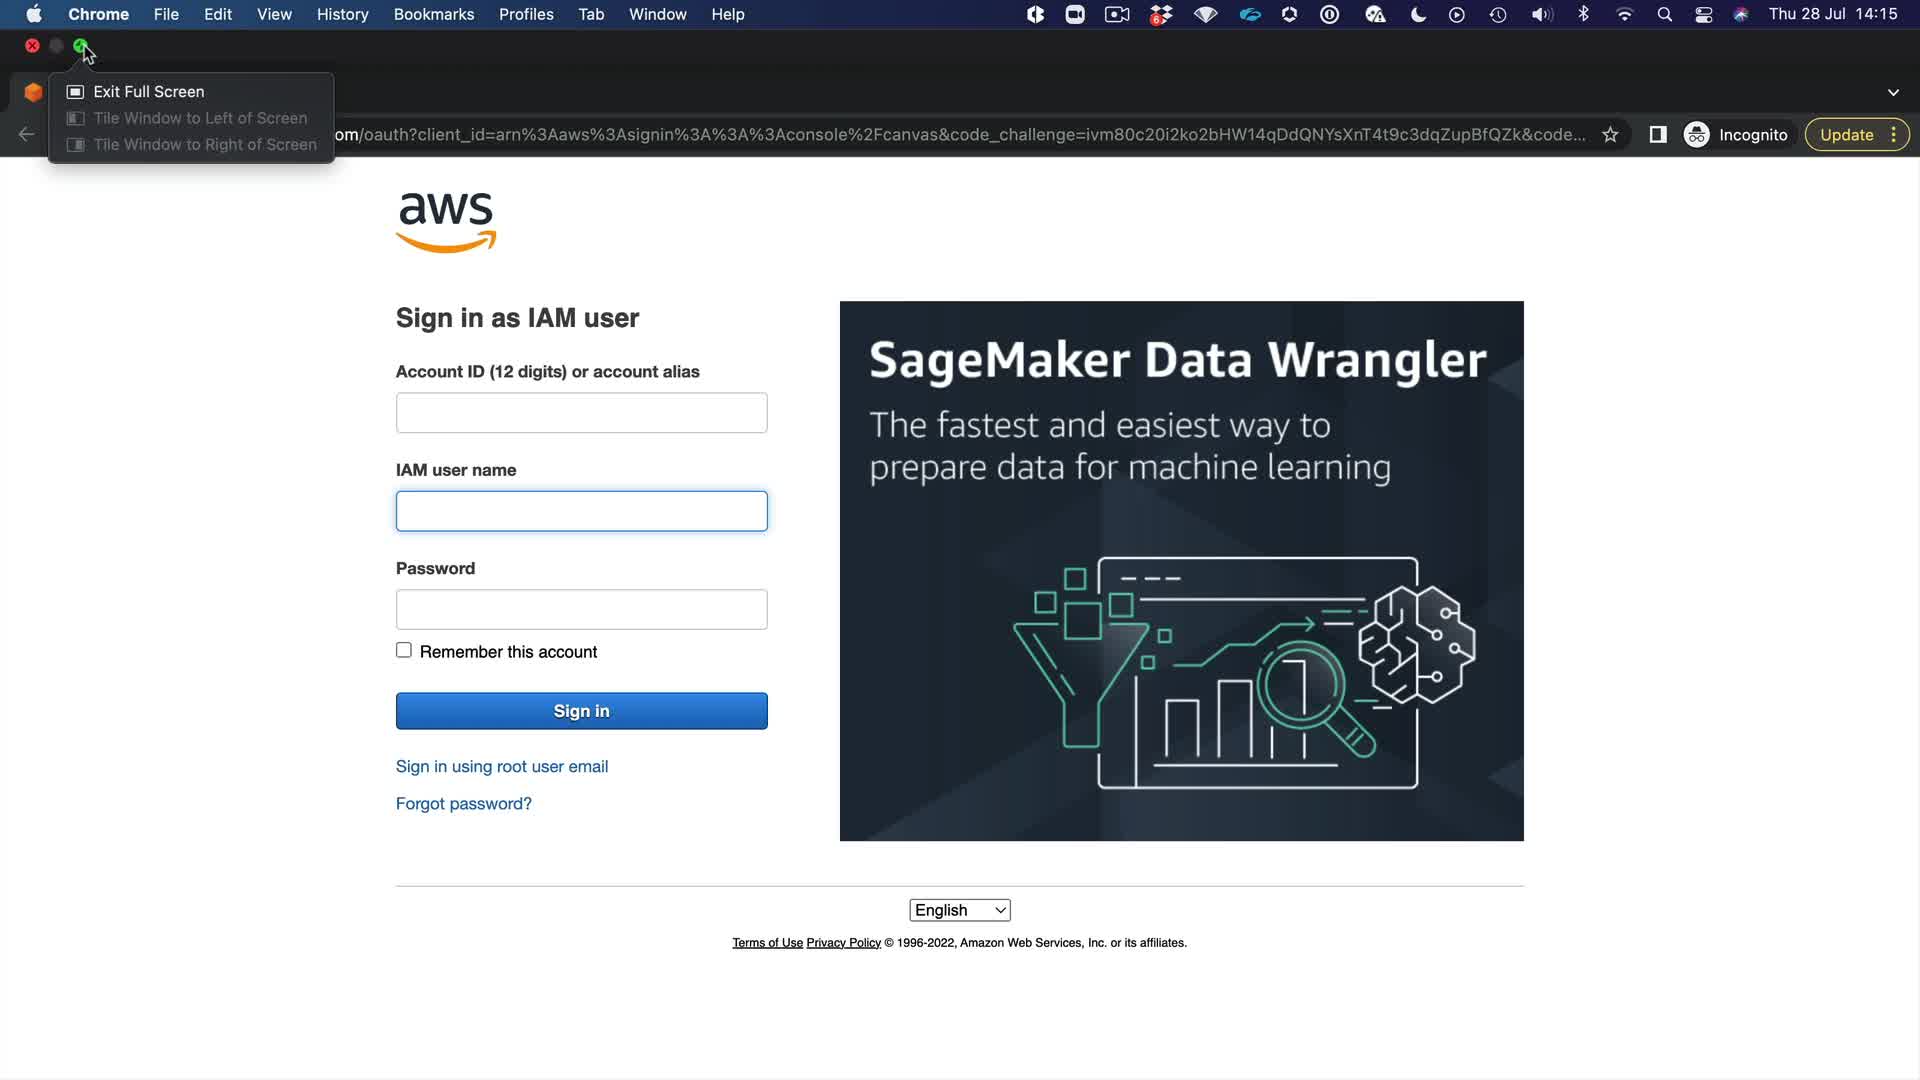
Task: Open the English language dropdown
Action: (x=959, y=910)
